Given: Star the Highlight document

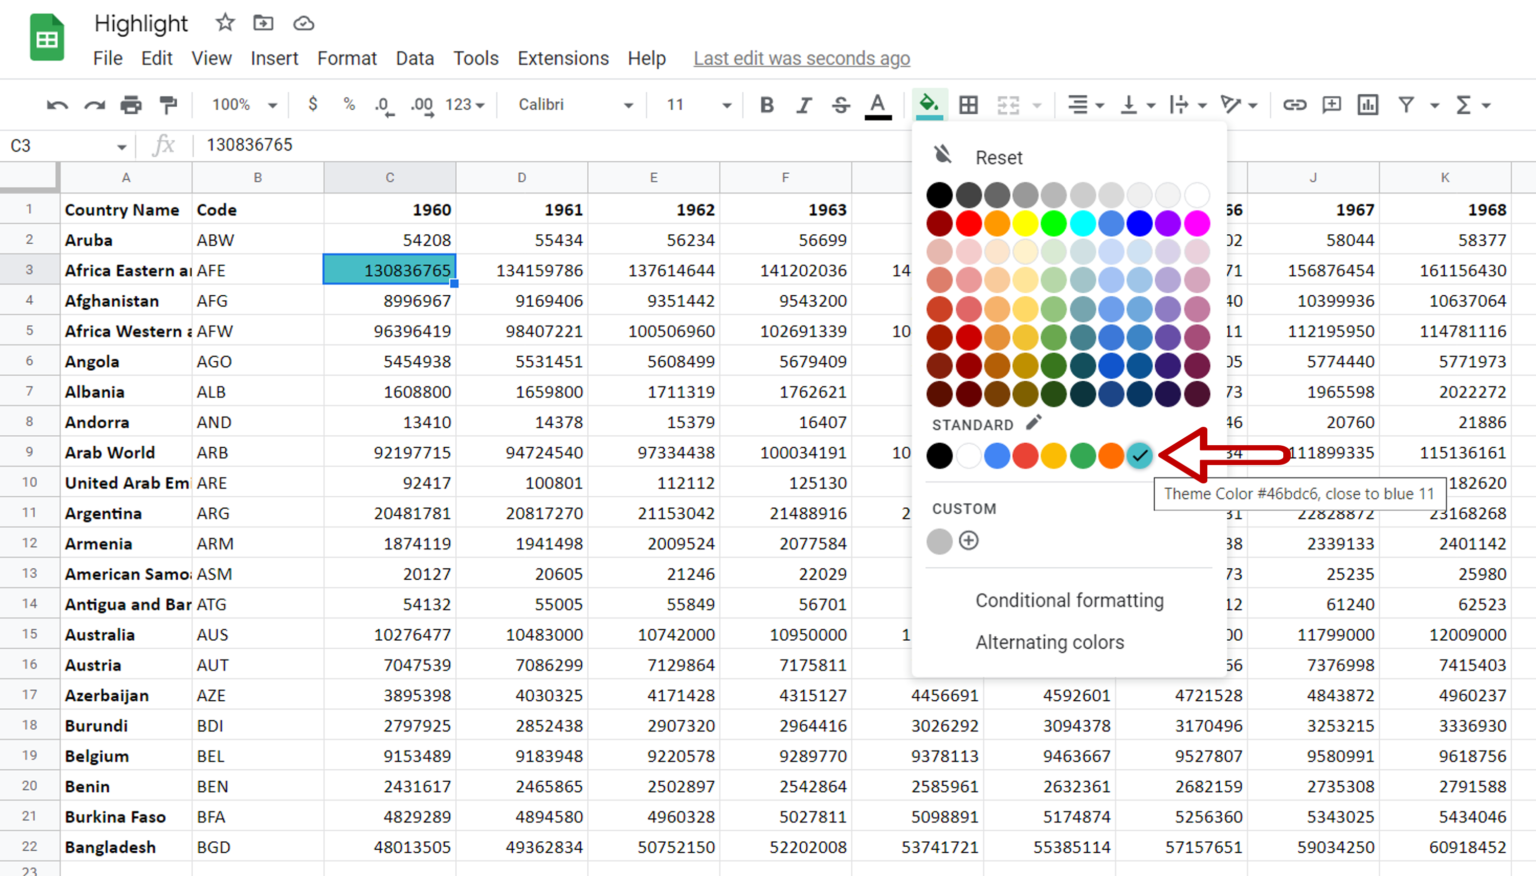Looking at the screenshot, I should tap(225, 22).
